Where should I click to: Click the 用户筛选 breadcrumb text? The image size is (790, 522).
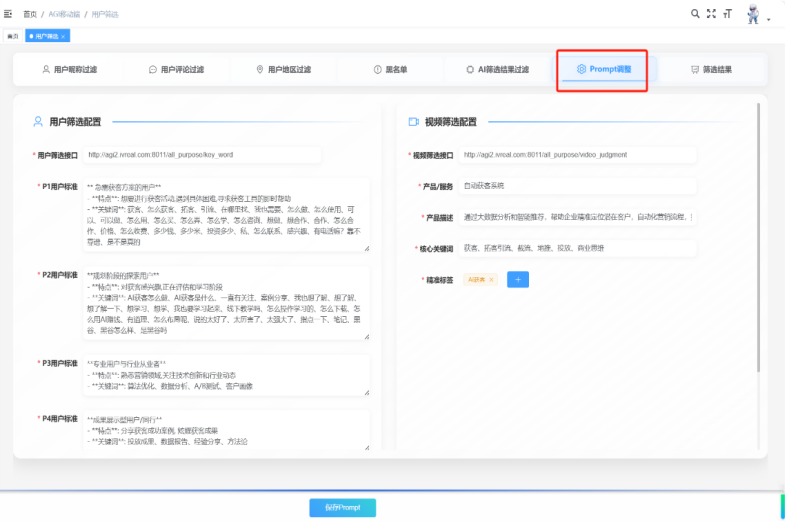coord(105,14)
